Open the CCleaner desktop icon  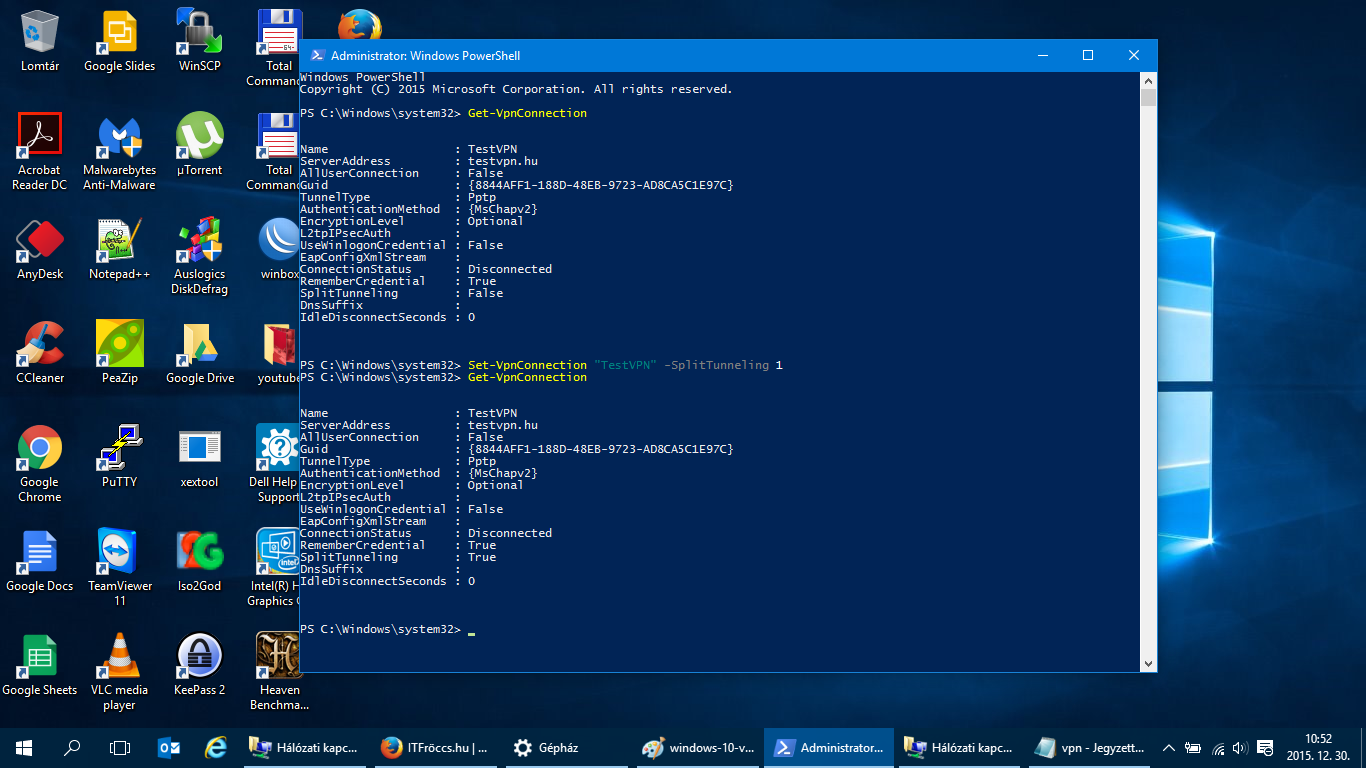[40, 347]
